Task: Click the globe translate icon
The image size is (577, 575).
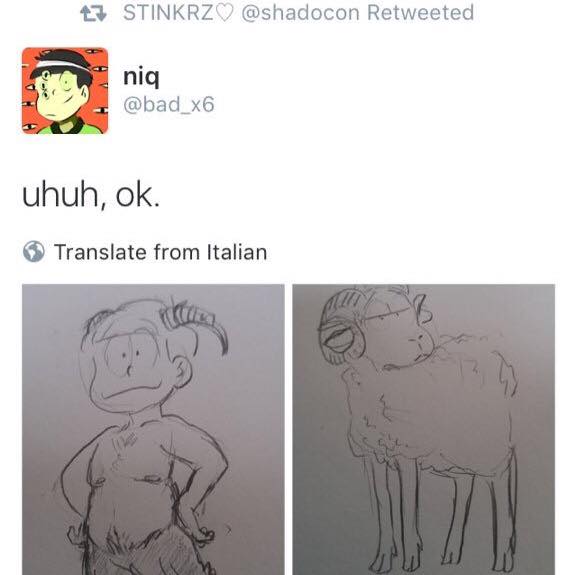Action: (33, 252)
